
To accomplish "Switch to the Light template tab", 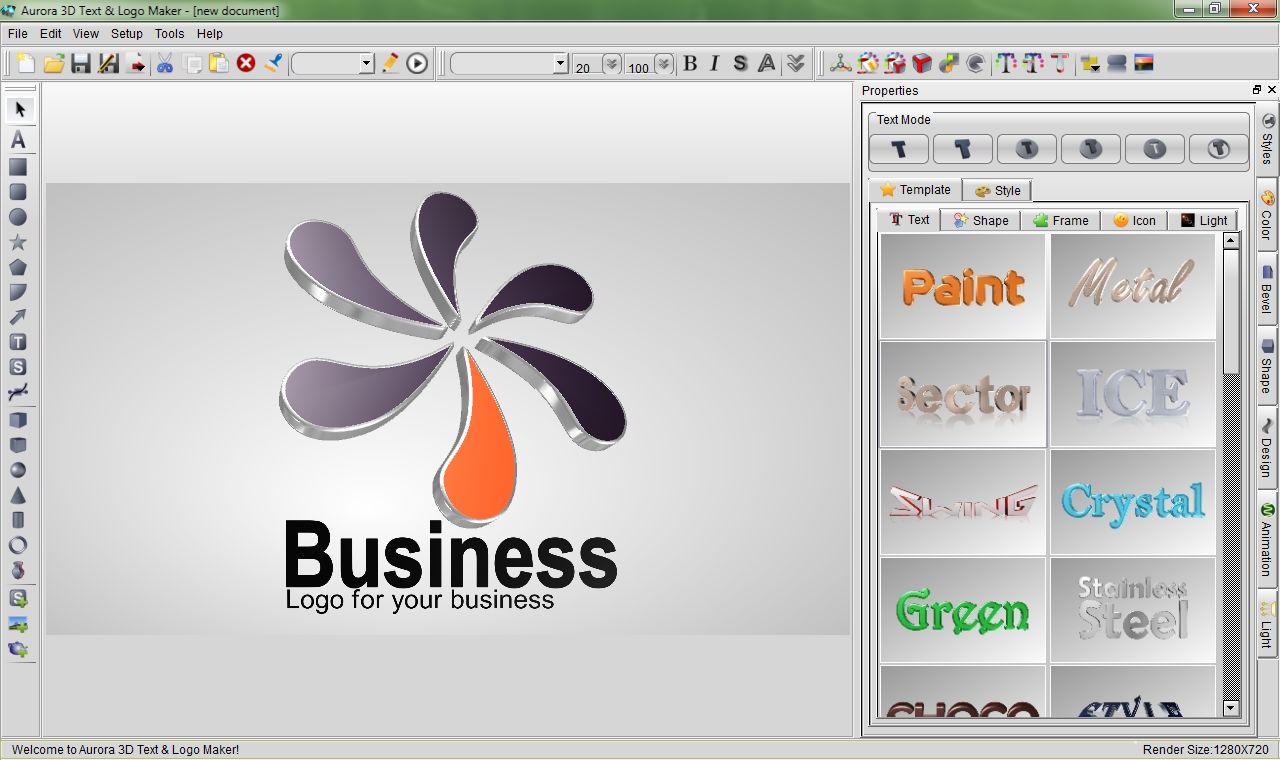I will tap(1203, 220).
